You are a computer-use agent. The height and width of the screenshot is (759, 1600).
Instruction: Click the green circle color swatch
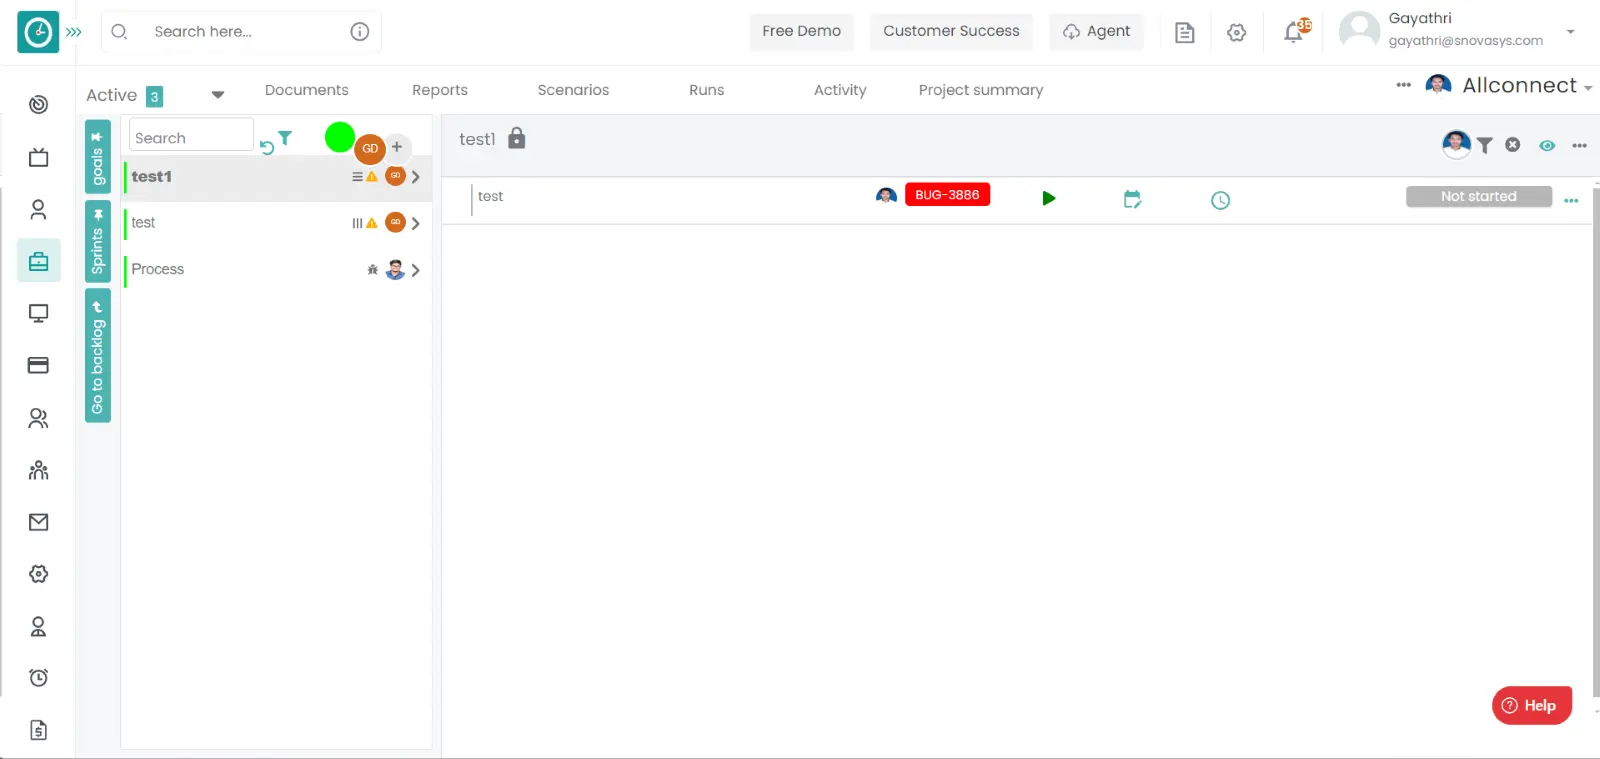(x=339, y=137)
